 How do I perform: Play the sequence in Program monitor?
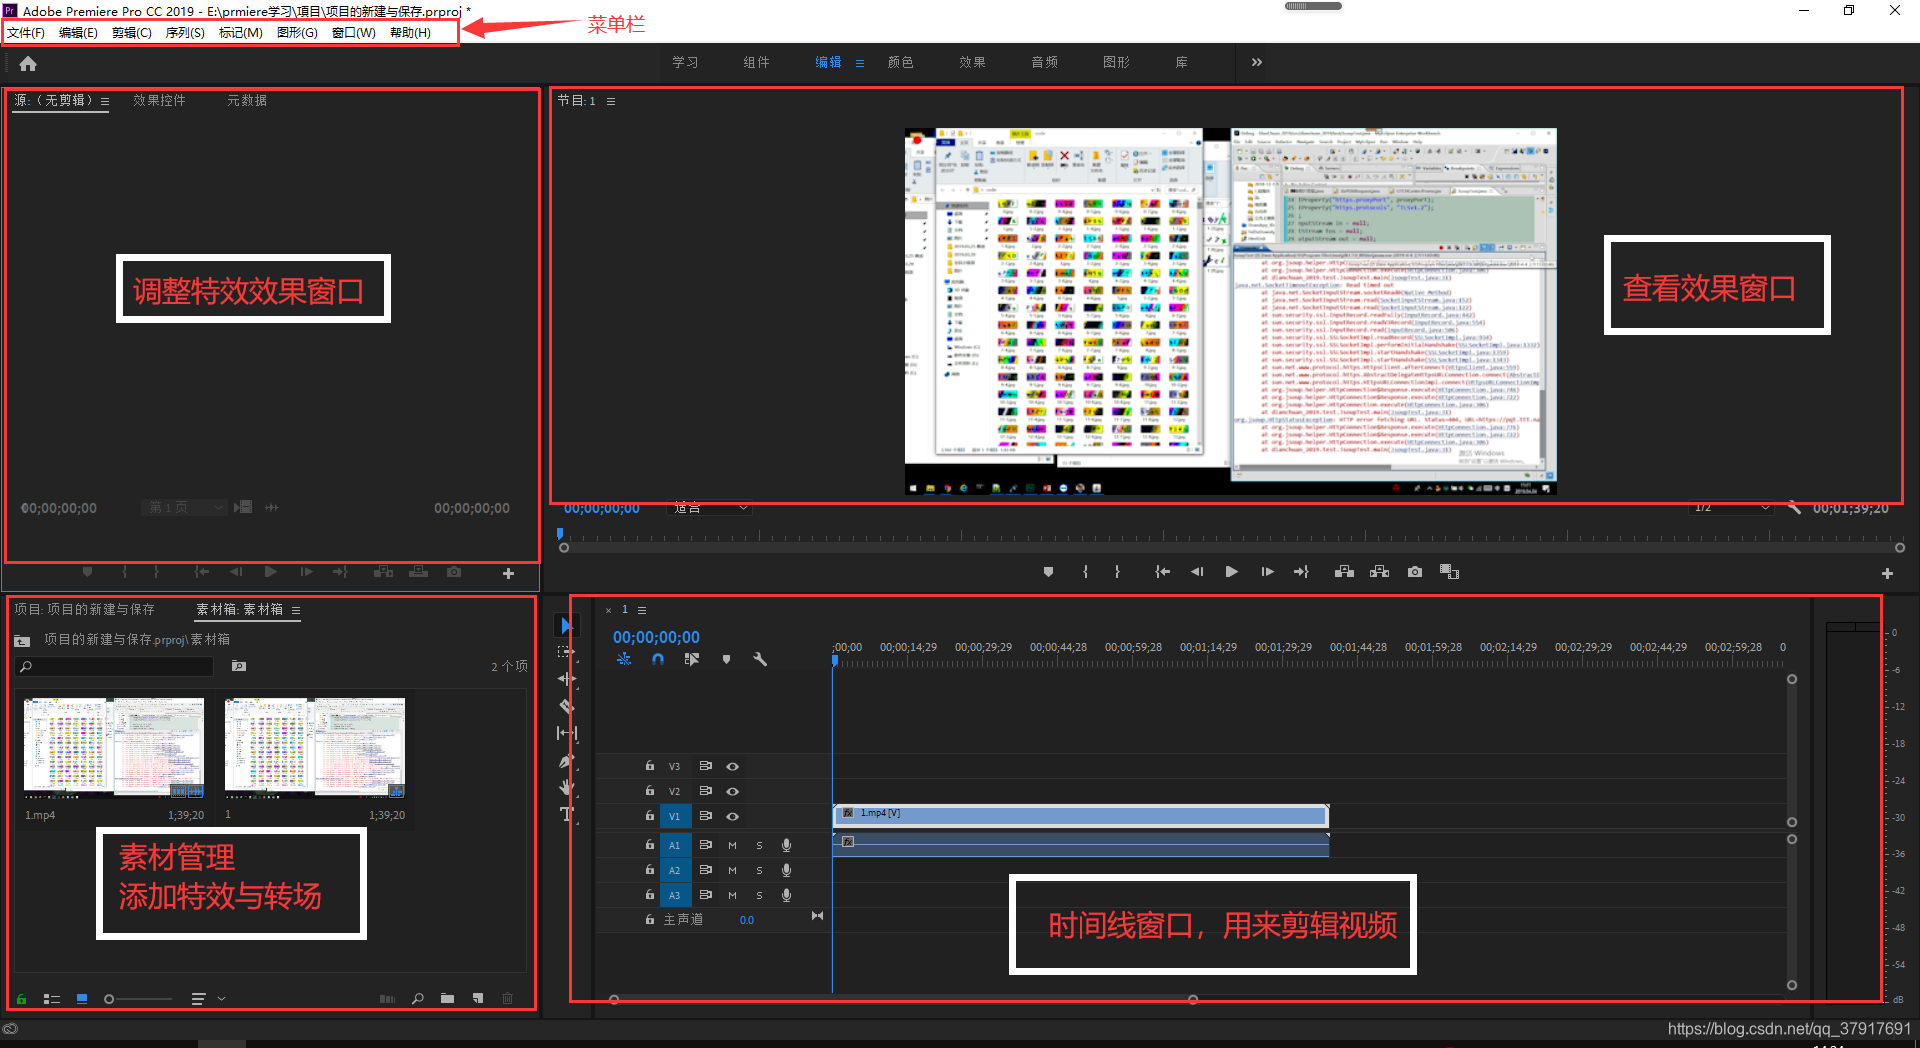coord(1232,572)
